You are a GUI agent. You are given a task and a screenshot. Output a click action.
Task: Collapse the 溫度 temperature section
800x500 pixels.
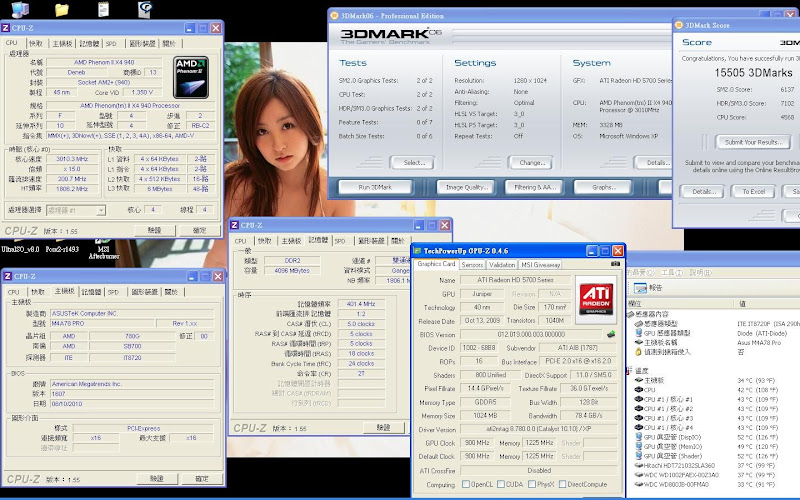click(x=630, y=370)
